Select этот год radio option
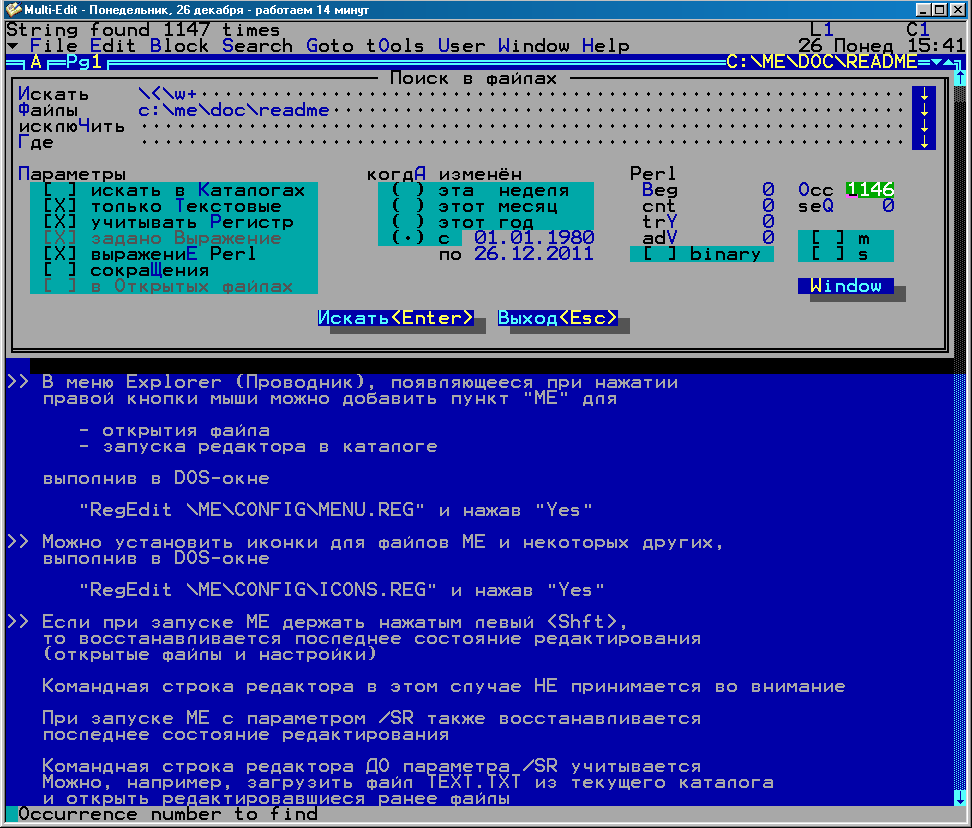Image resolution: width=972 pixels, height=828 pixels. (462, 222)
